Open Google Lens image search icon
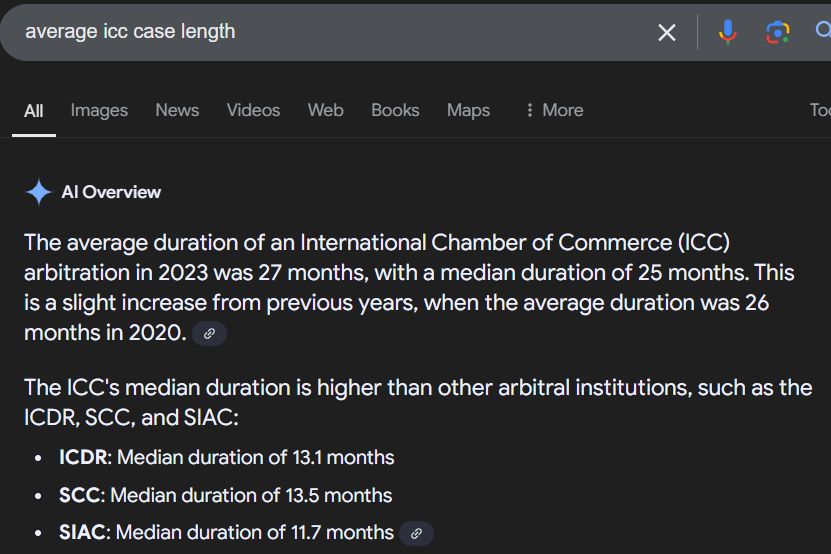This screenshot has height=554, width=831. pyautogui.click(x=777, y=32)
